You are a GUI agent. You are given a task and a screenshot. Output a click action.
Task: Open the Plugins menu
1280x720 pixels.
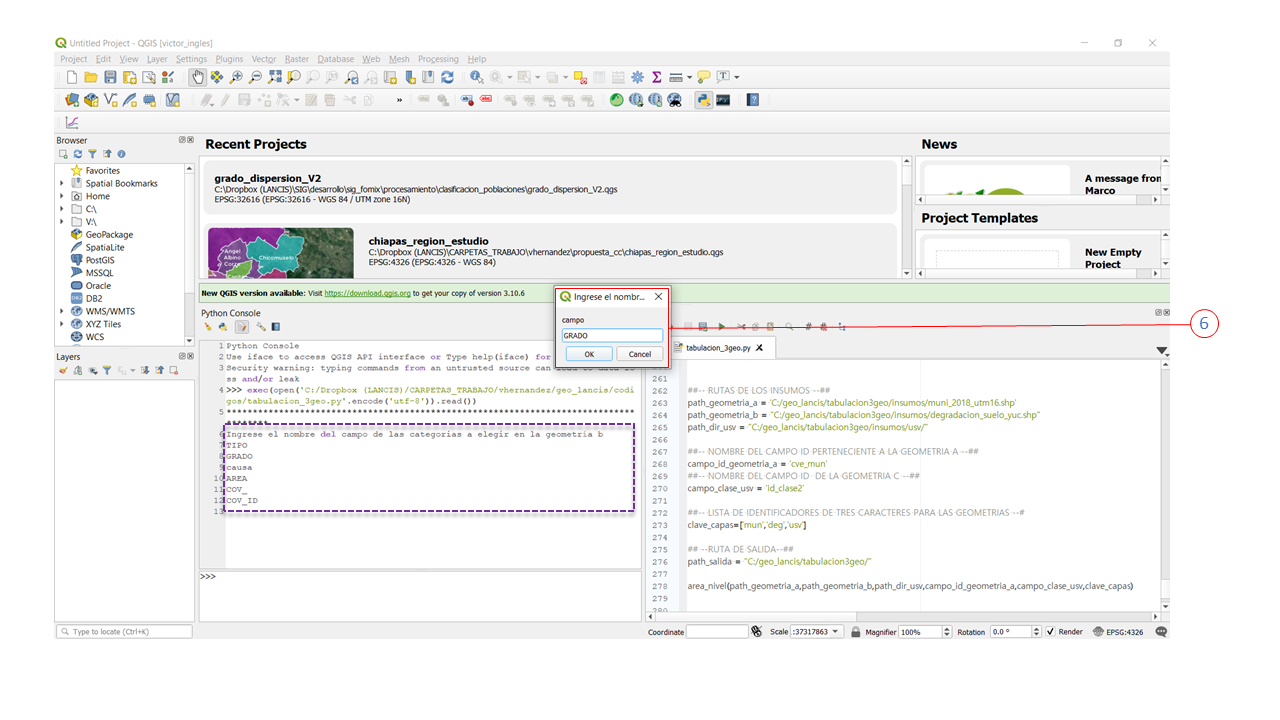pos(229,59)
